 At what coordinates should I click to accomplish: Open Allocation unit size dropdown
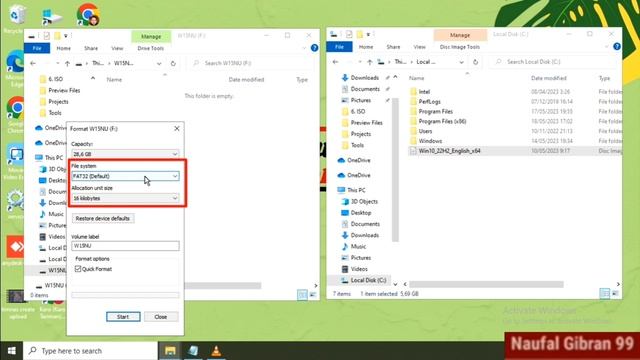pyautogui.click(x=125, y=198)
